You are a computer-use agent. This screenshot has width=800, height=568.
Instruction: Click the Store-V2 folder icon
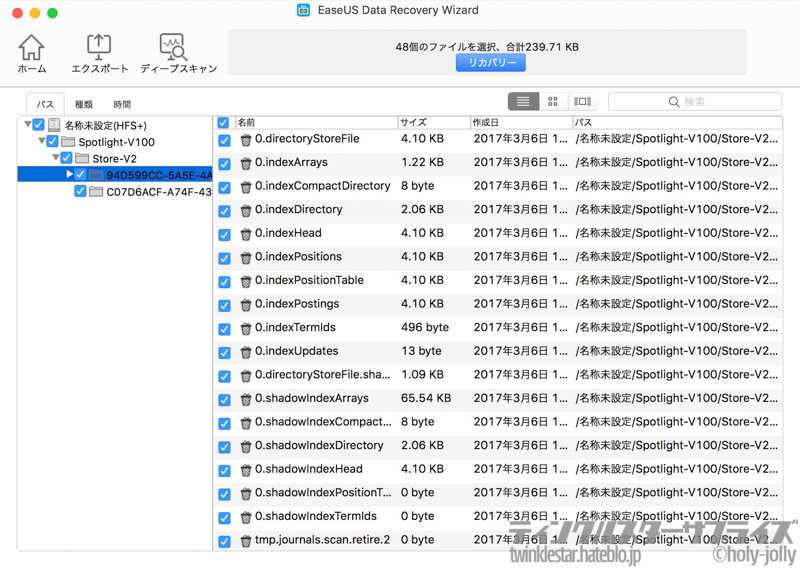point(82,158)
